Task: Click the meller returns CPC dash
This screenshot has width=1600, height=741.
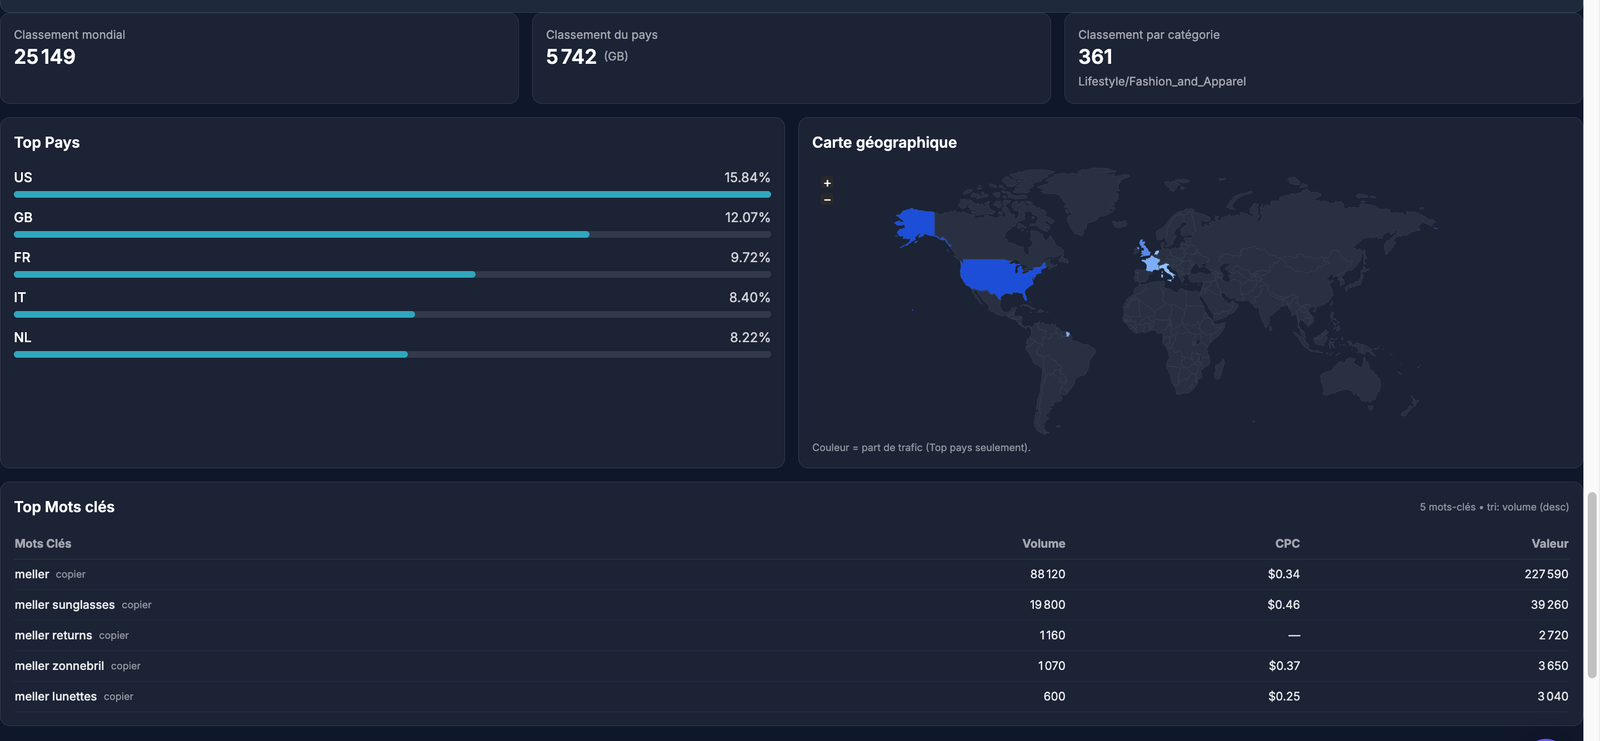Action: [1294, 636]
